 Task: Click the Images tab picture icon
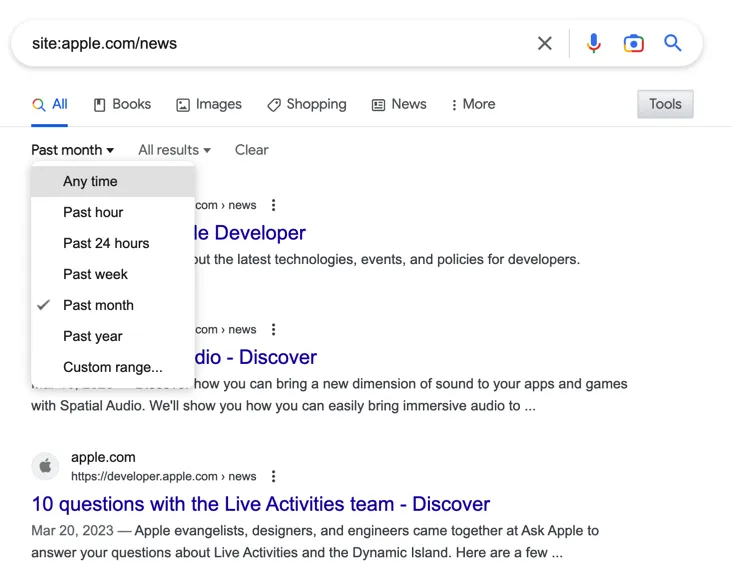pyautogui.click(x=183, y=105)
